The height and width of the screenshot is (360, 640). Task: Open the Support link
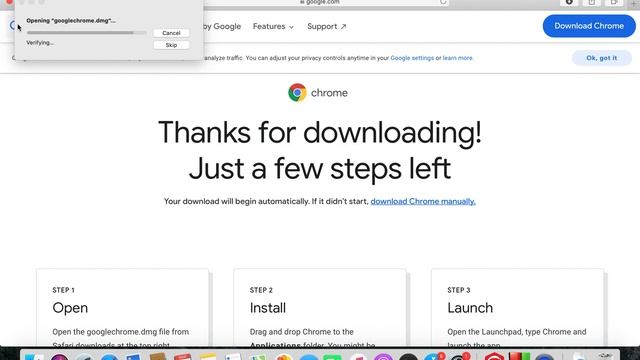point(327,27)
